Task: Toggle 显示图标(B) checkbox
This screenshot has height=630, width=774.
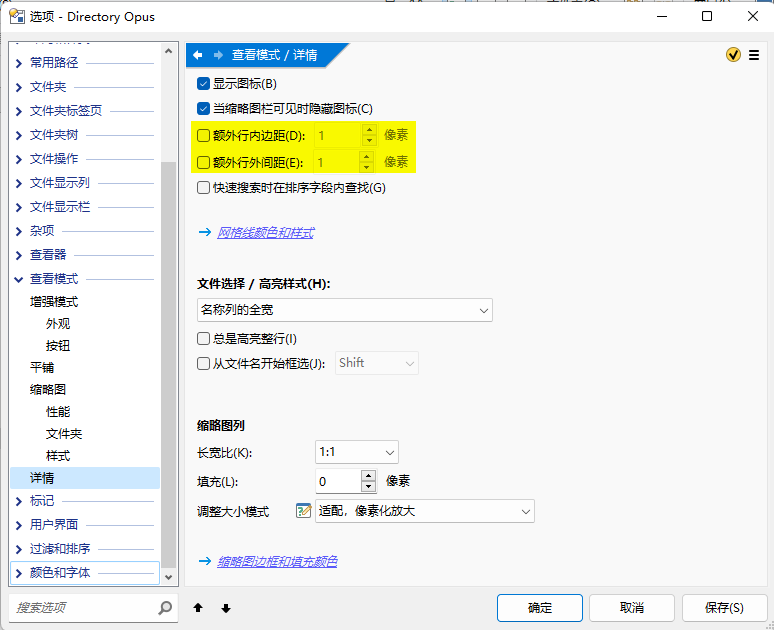Action: click(x=203, y=84)
